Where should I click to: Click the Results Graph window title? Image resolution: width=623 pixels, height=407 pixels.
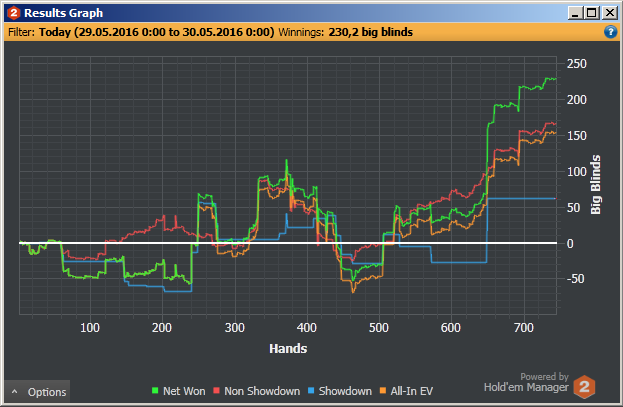(x=64, y=13)
